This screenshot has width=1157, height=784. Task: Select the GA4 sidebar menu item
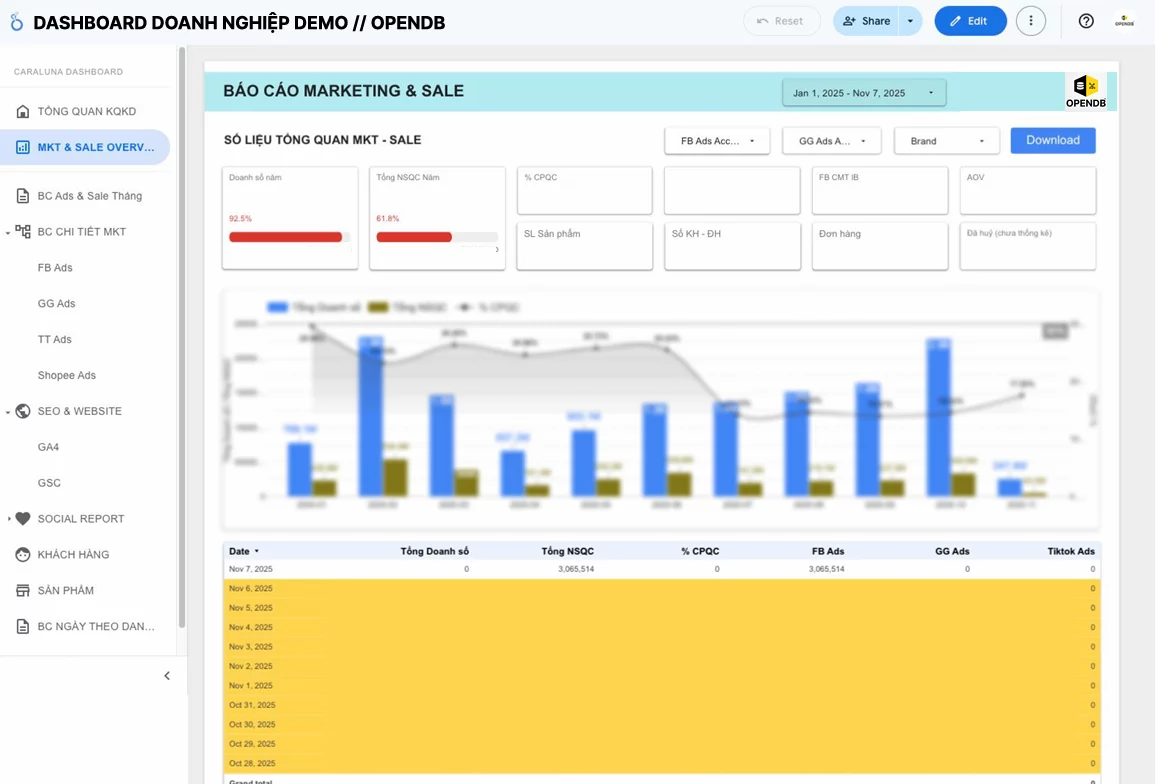[x=48, y=447]
